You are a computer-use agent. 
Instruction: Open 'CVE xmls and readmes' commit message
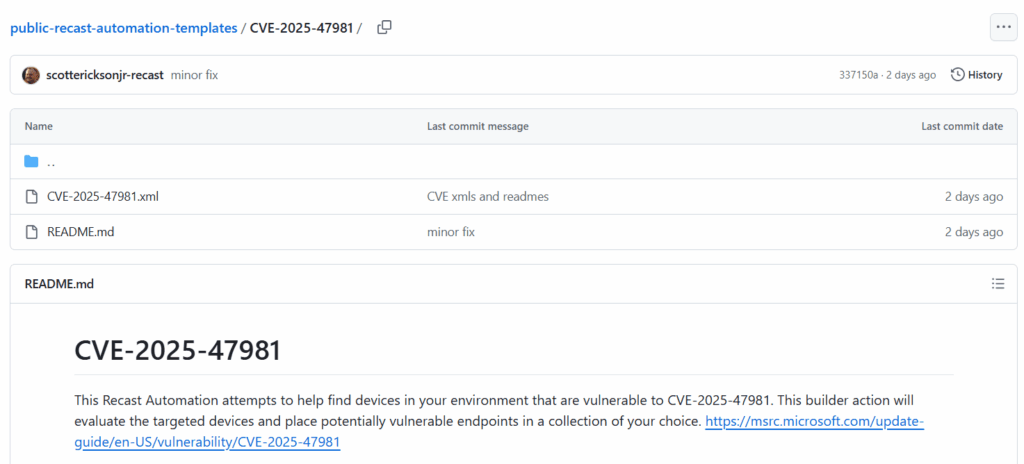488,197
